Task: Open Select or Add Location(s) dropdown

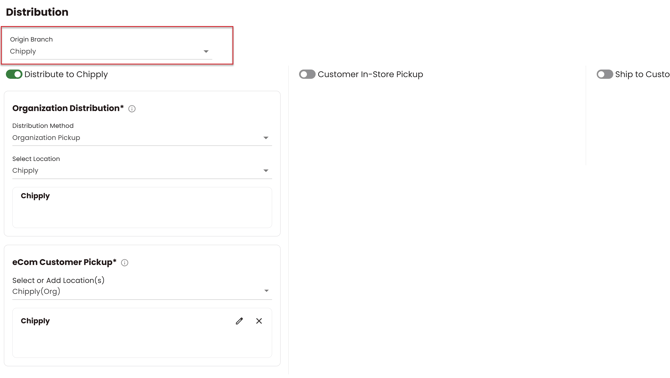Action: tap(142, 291)
